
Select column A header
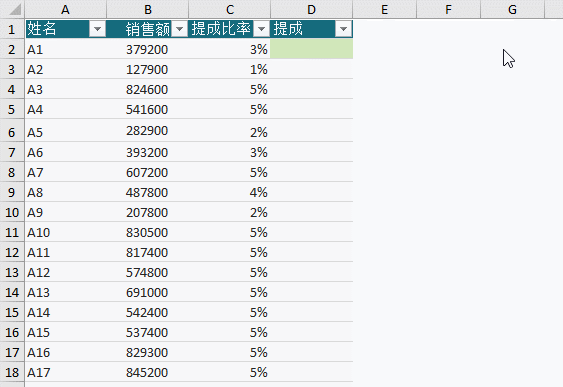pyautogui.click(x=66, y=9)
